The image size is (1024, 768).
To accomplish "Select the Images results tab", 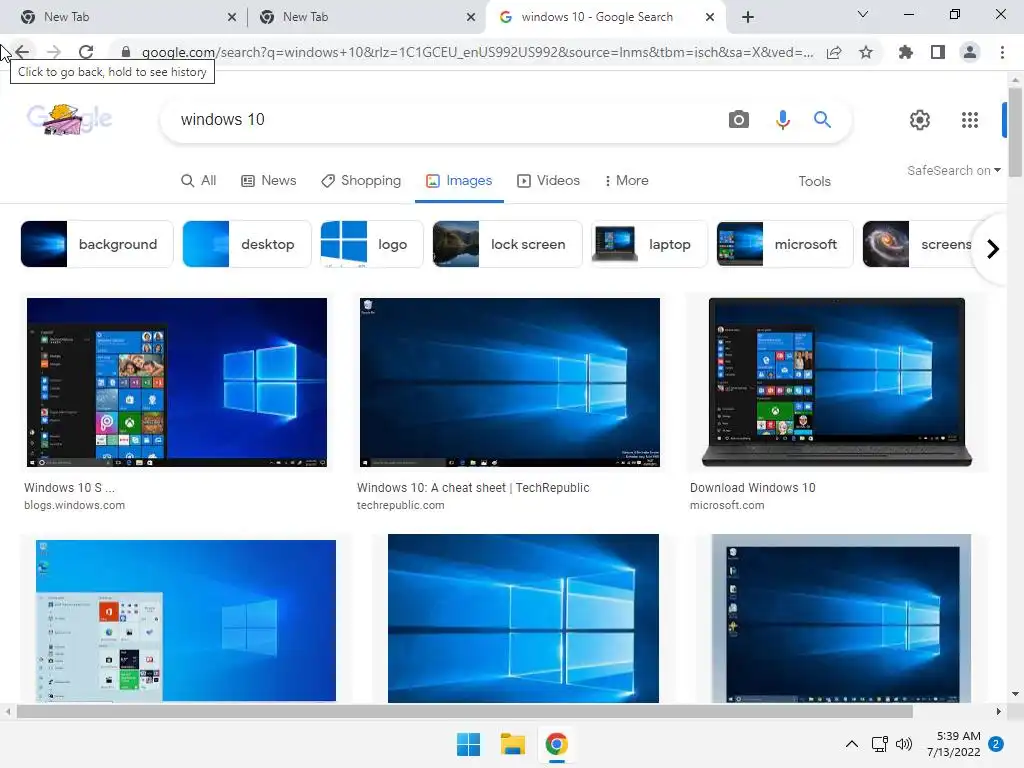I will [459, 180].
